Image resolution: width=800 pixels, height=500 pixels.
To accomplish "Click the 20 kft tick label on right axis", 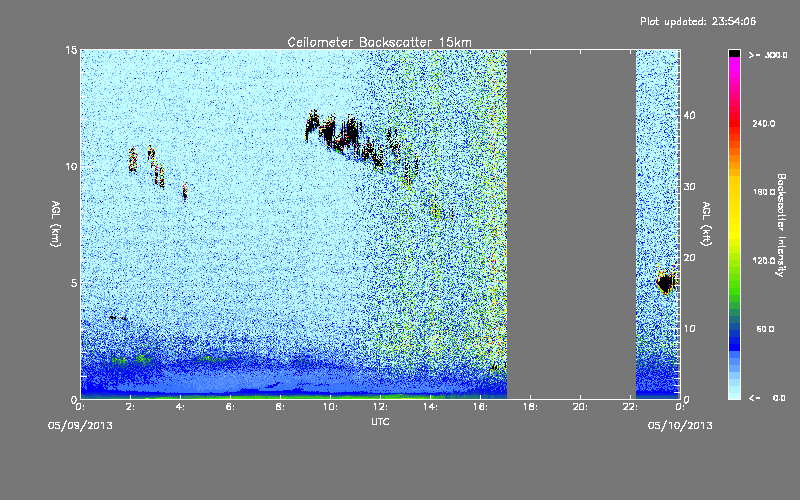I will point(689,258).
